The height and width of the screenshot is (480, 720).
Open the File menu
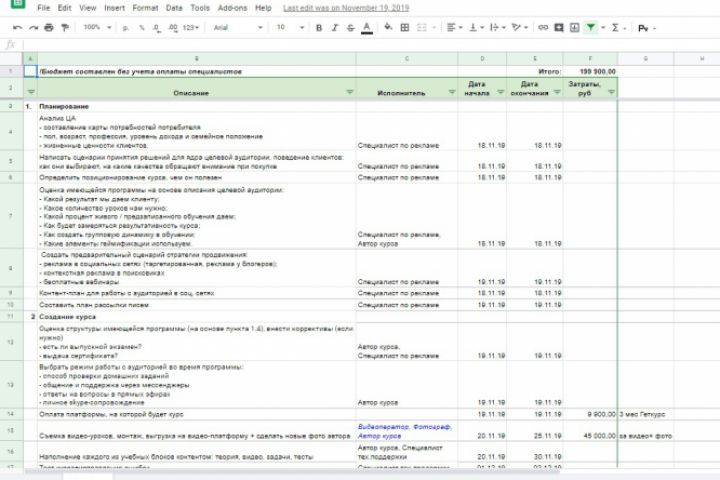pos(44,8)
